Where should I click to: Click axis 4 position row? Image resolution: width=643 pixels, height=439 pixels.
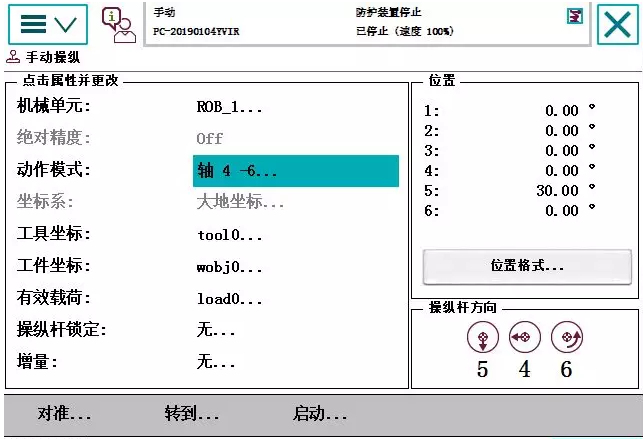(x=510, y=171)
